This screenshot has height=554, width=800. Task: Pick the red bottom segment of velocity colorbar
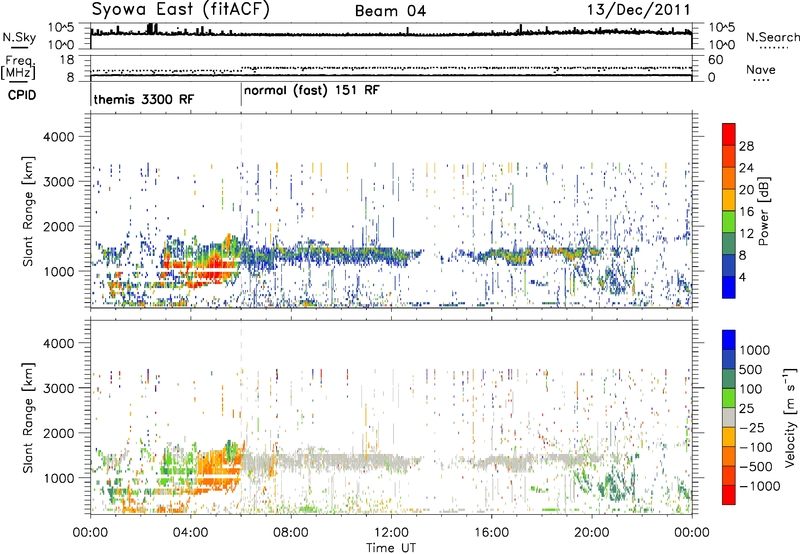tap(729, 495)
